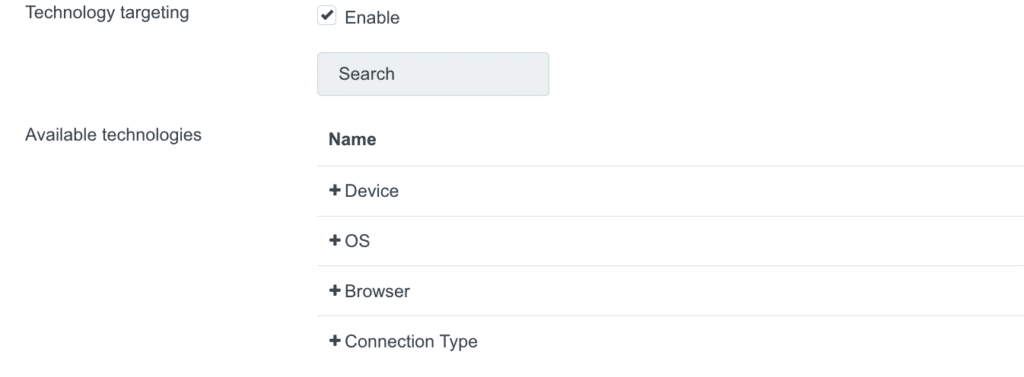Click the plus icon beside Device

[335, 191]
